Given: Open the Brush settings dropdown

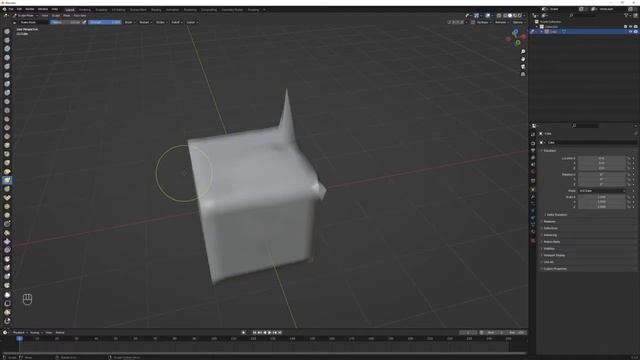Looking at the screenshot, I should coord(130,22).
